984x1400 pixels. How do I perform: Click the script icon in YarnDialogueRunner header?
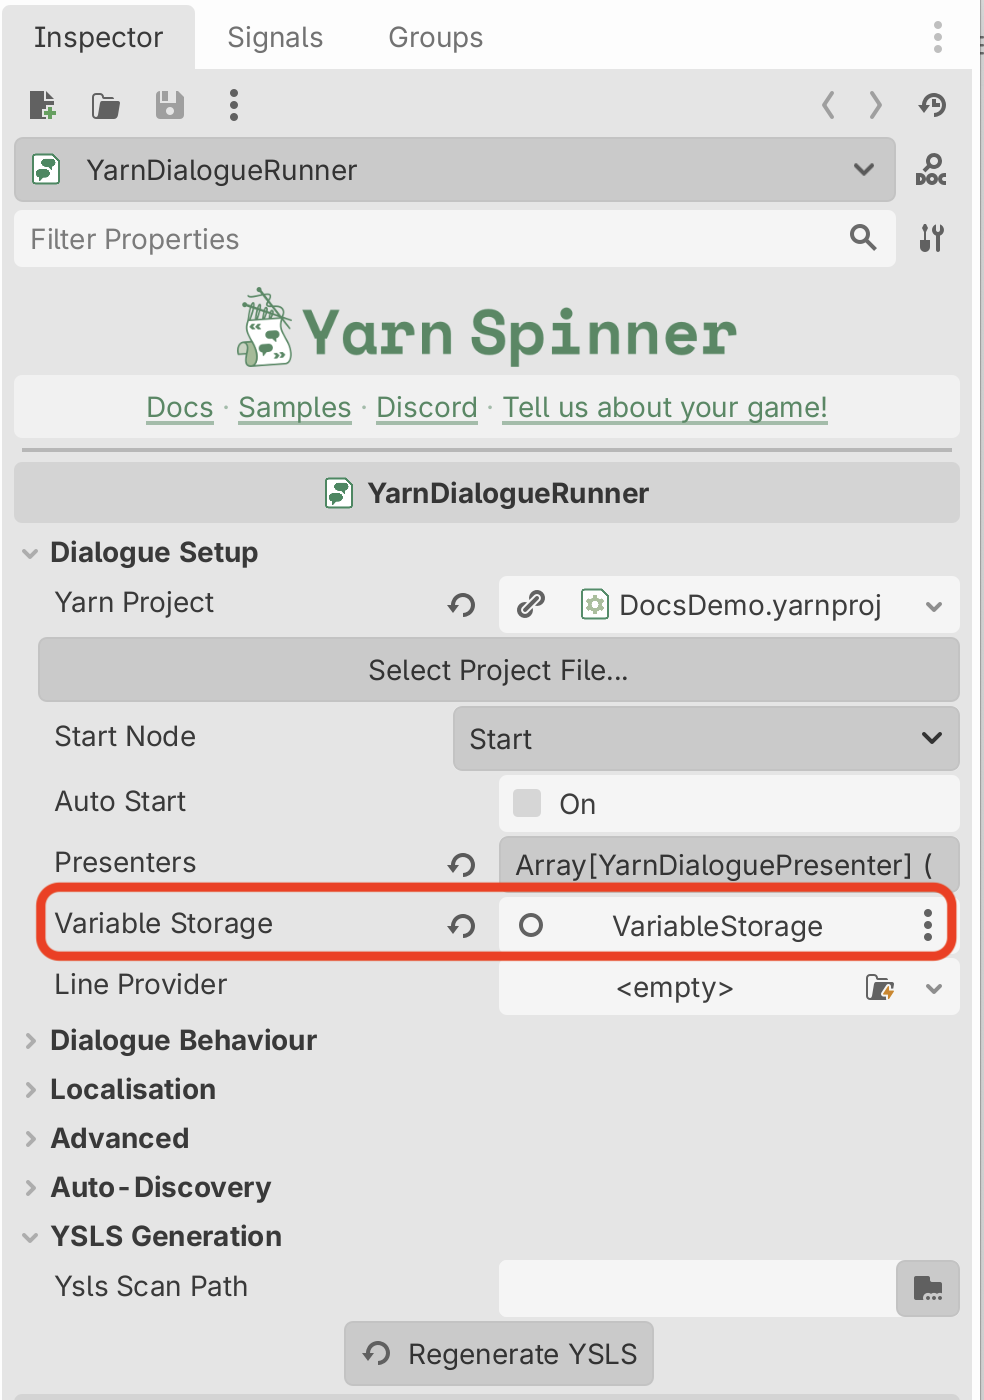click(x=339, y=493)
